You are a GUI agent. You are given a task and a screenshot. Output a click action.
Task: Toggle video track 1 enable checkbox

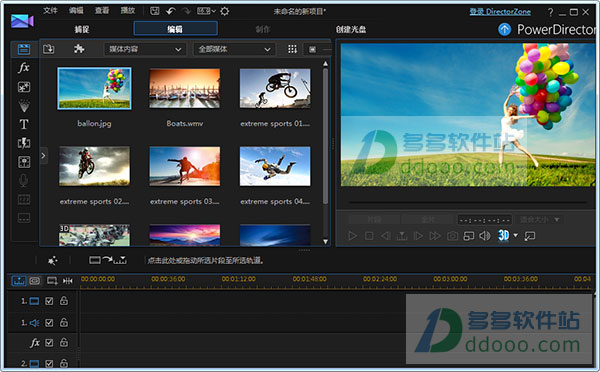49,301
